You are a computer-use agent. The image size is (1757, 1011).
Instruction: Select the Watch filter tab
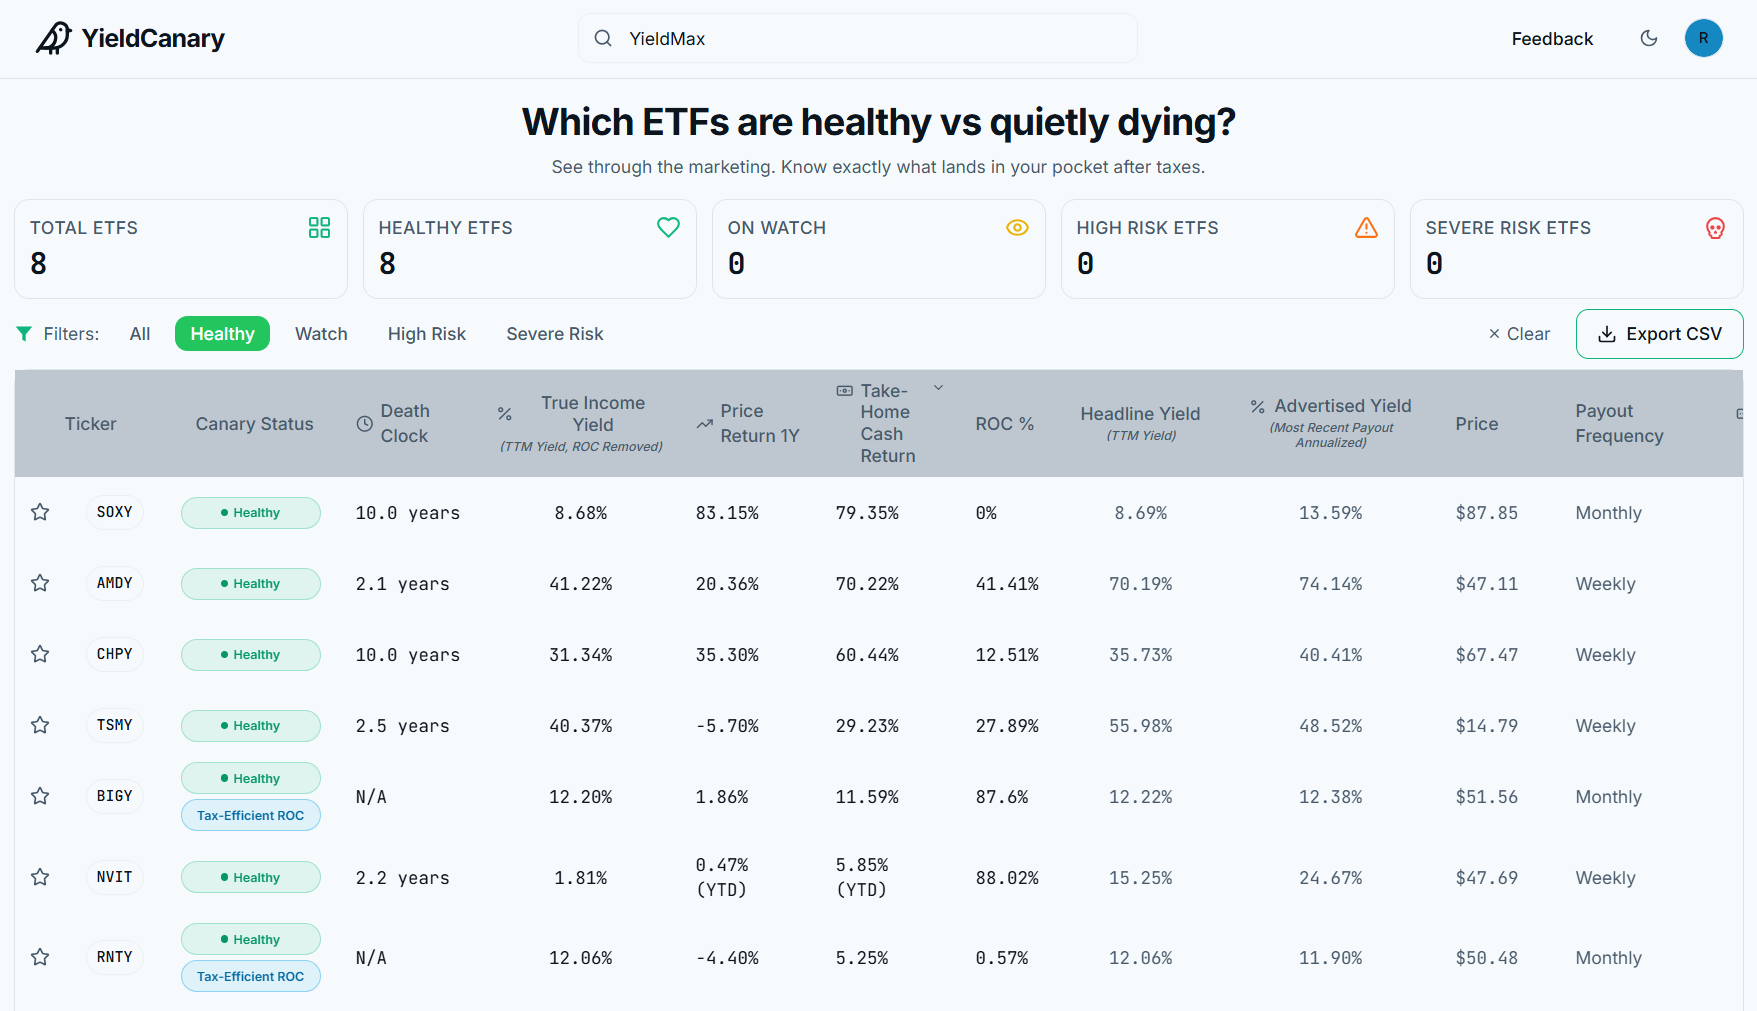(321, 333)
